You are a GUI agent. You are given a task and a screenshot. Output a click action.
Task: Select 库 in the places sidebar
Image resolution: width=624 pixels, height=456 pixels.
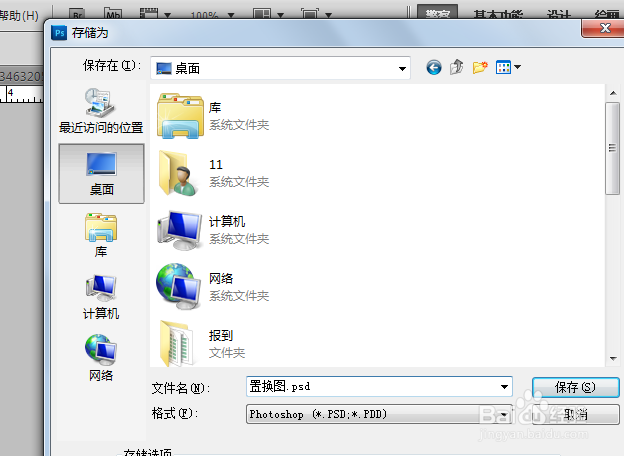[x=101, y=235]
